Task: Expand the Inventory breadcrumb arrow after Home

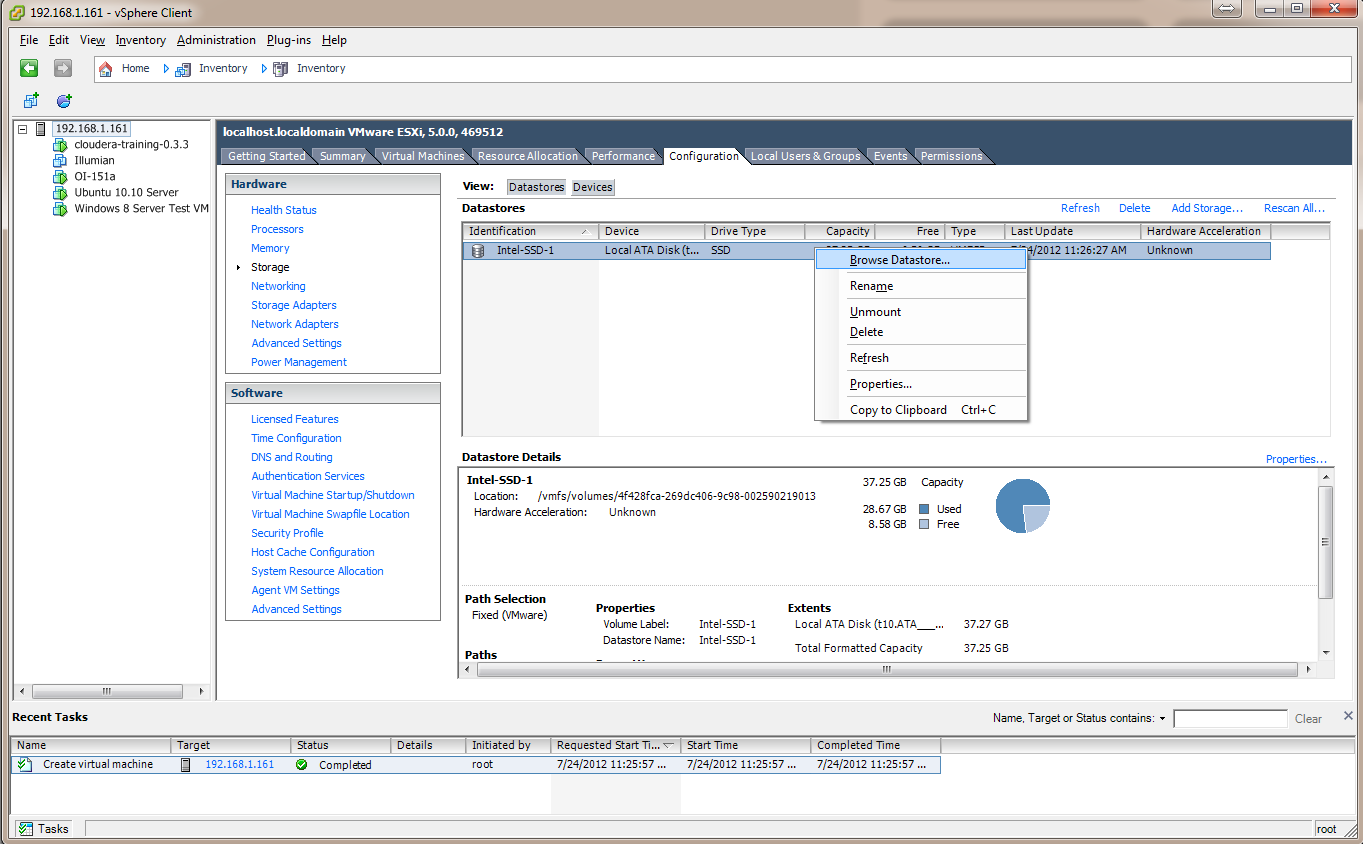Action: [x=166, y=69]
